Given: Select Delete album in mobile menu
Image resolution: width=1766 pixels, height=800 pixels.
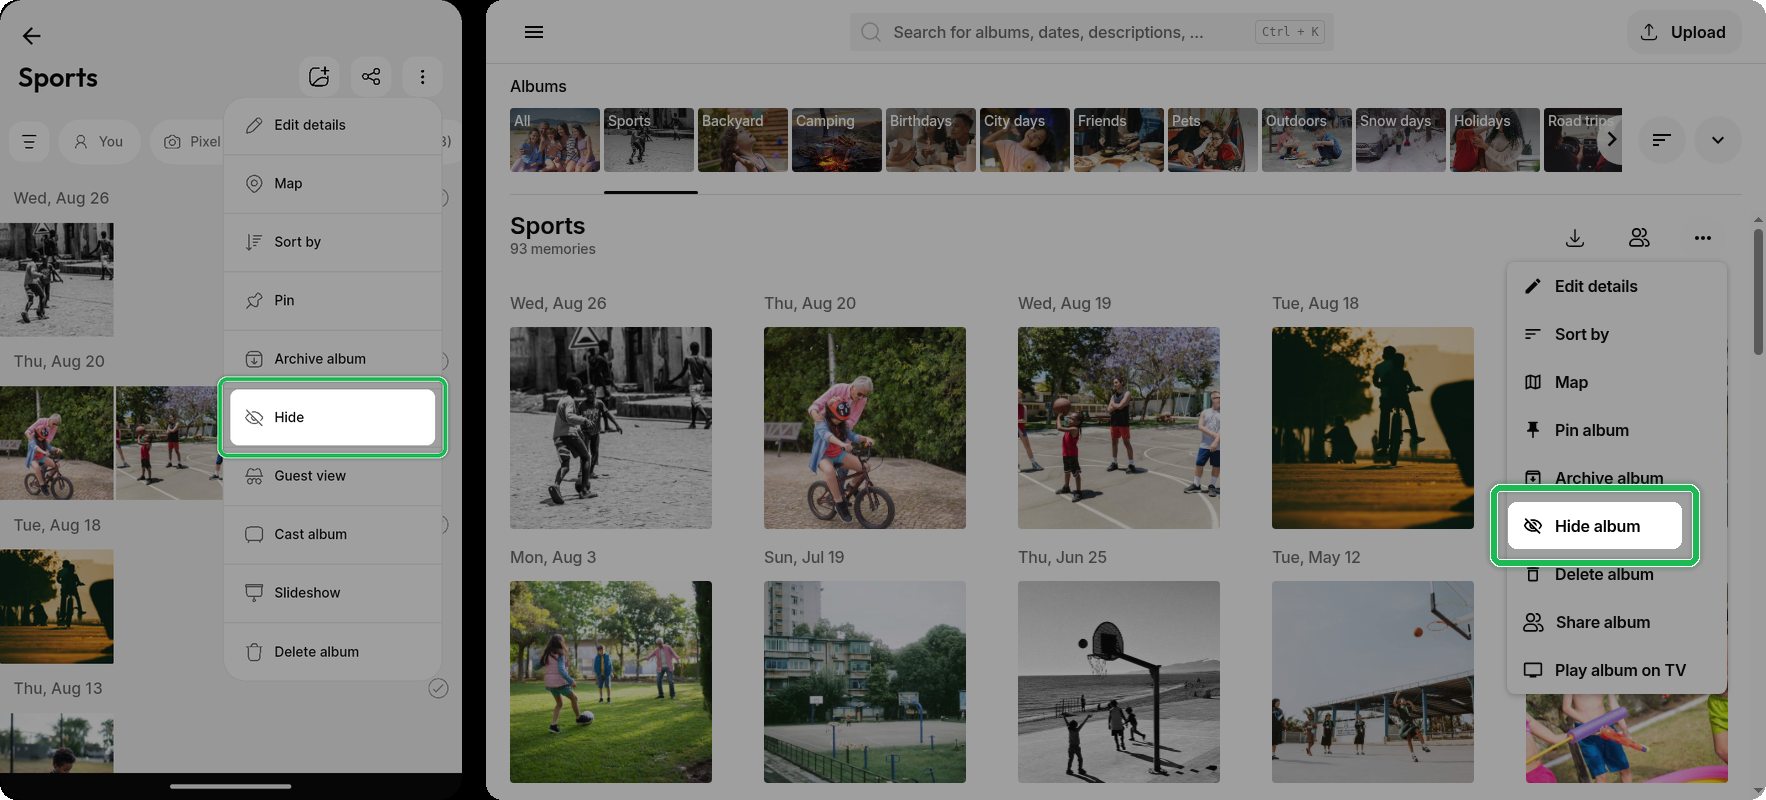Looking at the screenshot, I should tap(333, 652).
